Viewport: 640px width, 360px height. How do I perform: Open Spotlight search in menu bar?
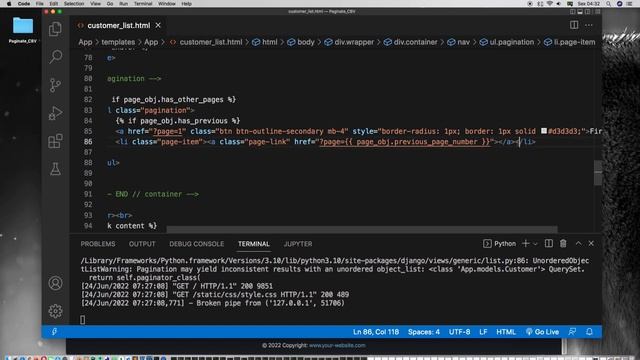pos(608,4)
